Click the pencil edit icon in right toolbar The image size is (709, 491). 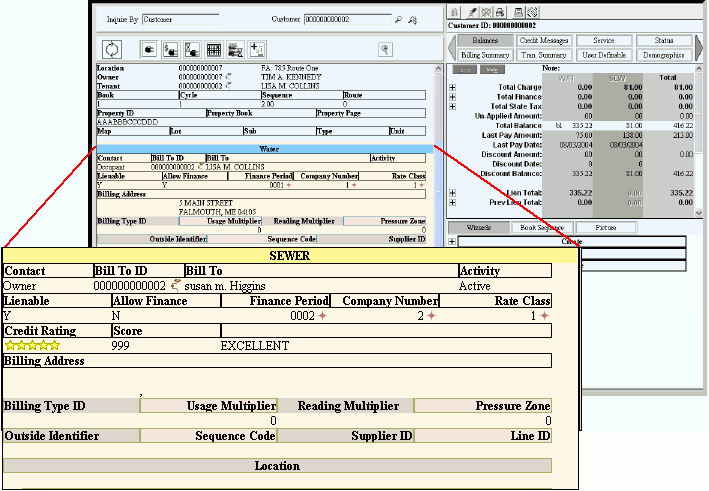pos(470,11)
